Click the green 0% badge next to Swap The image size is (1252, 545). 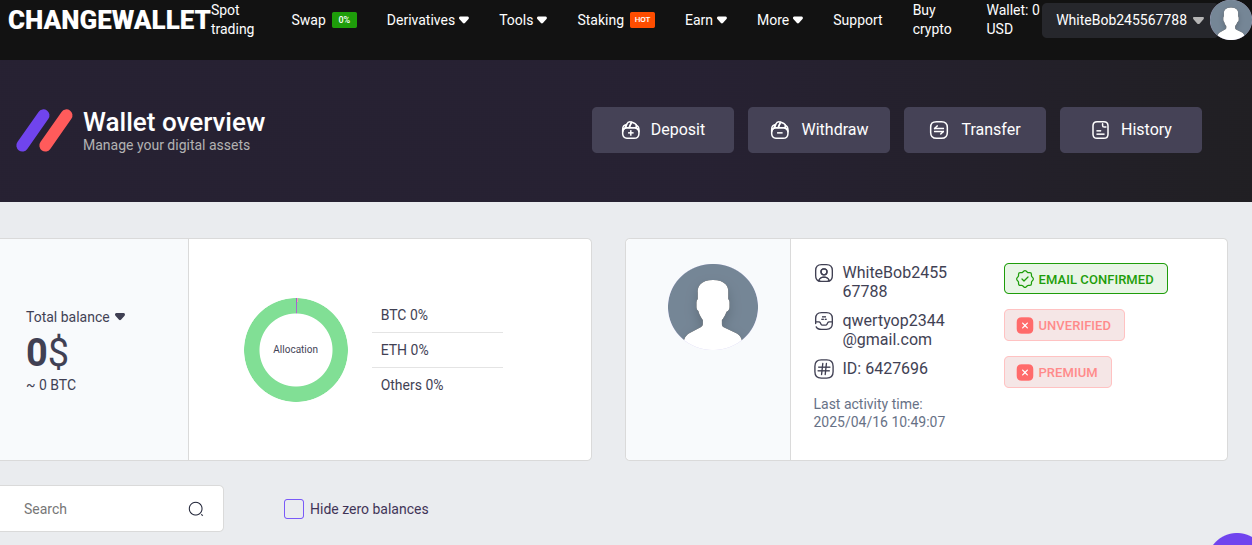point(344,20)
